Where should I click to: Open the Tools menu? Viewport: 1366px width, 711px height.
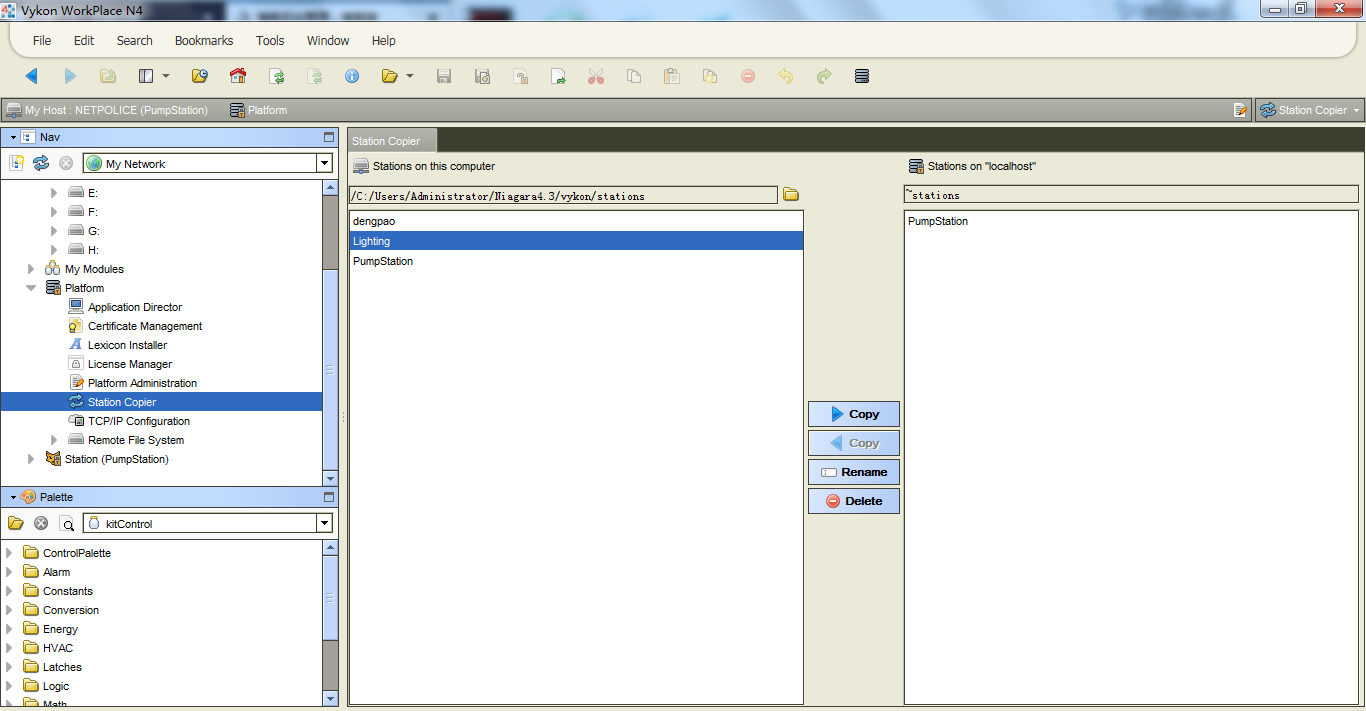click(x=269, y=41)
